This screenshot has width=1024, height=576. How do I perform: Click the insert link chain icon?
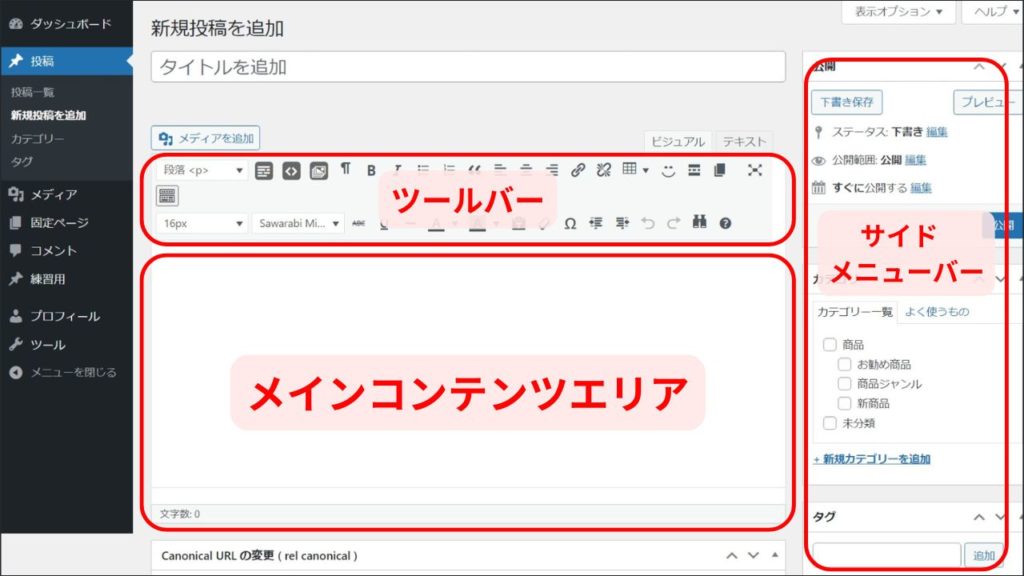578,170
